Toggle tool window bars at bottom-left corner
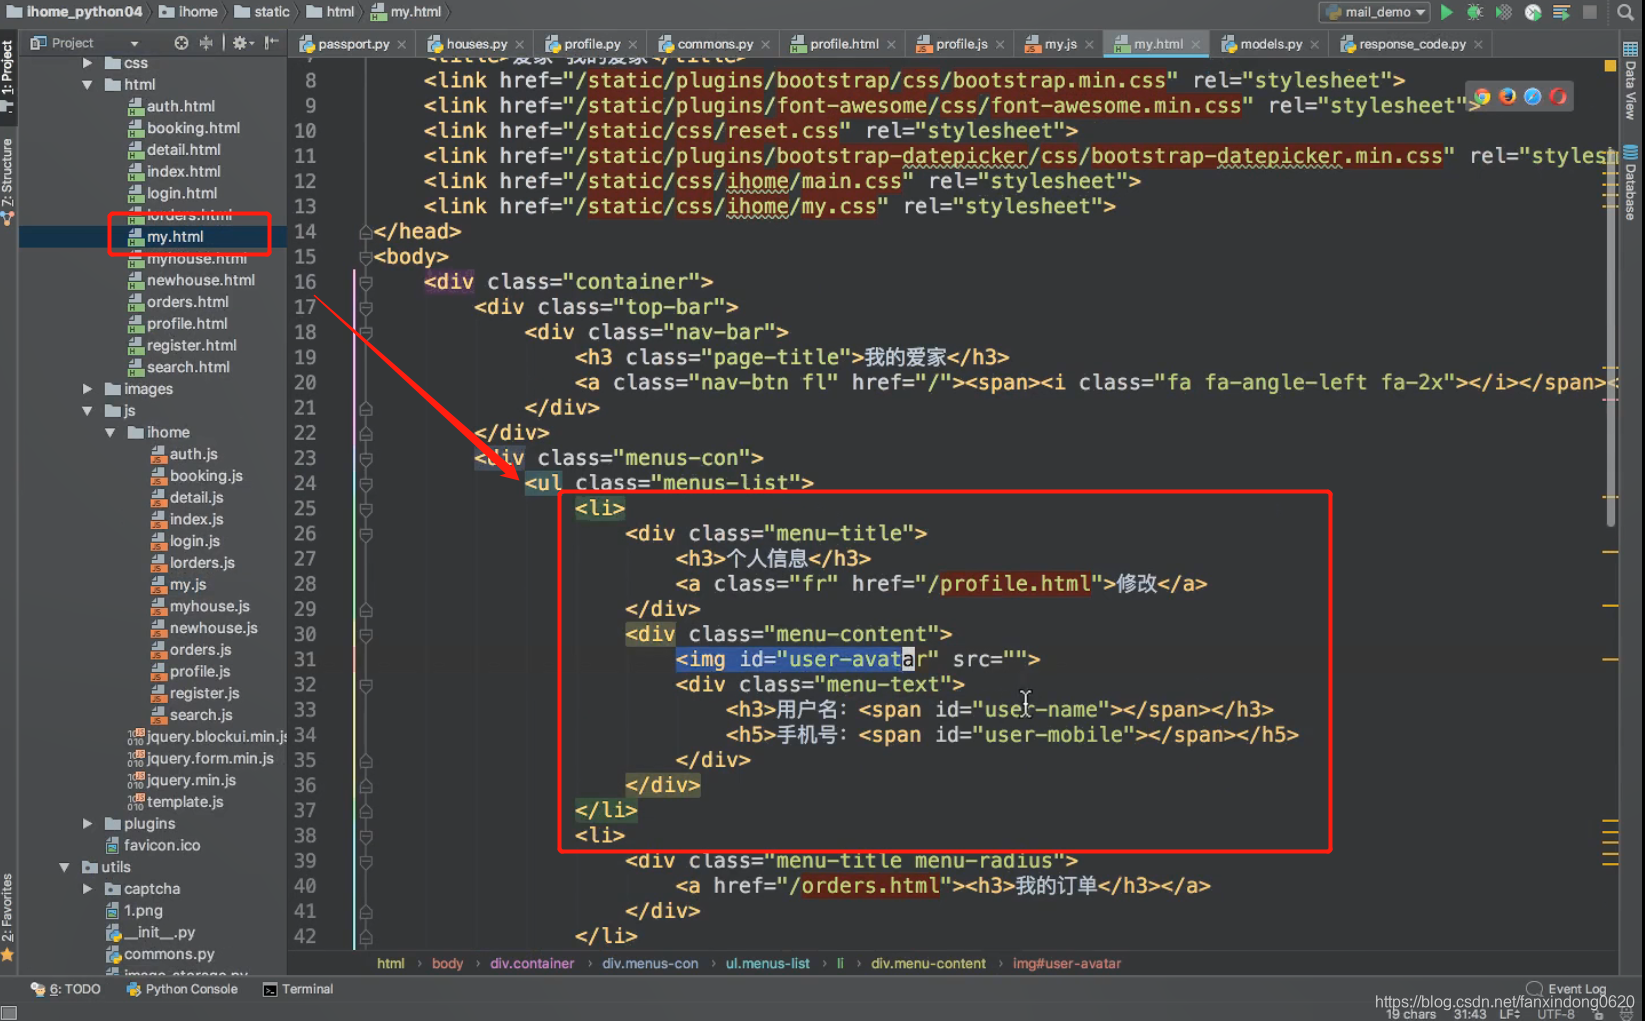 point(9,1012)
